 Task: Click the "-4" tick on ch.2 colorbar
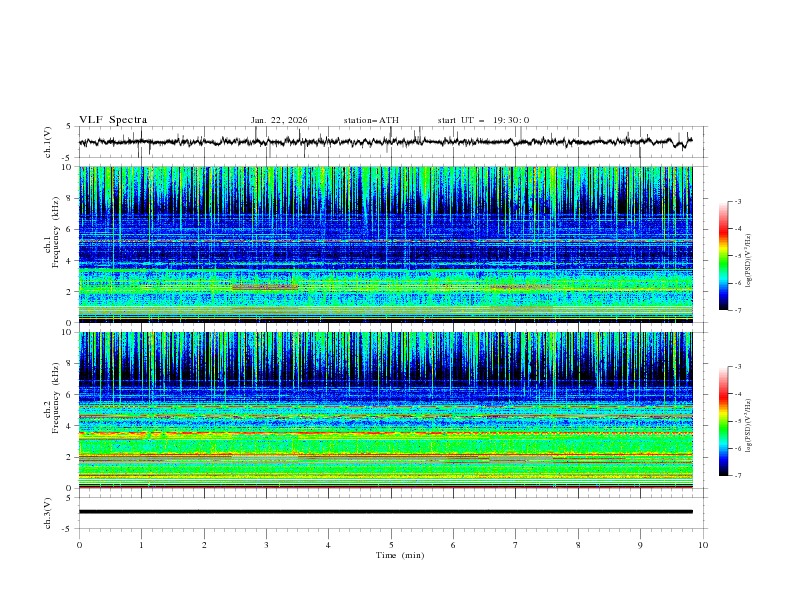click(737, 394)
